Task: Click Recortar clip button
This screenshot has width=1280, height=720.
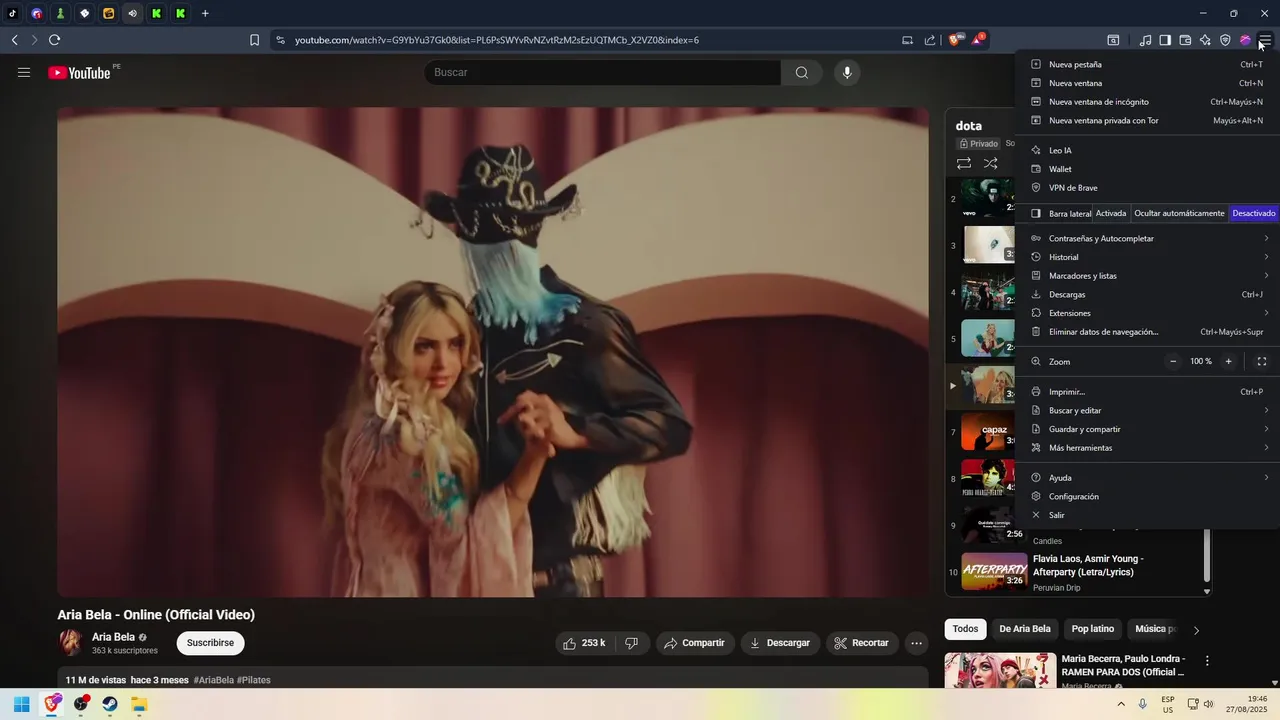Action: [x=862, y=643]
